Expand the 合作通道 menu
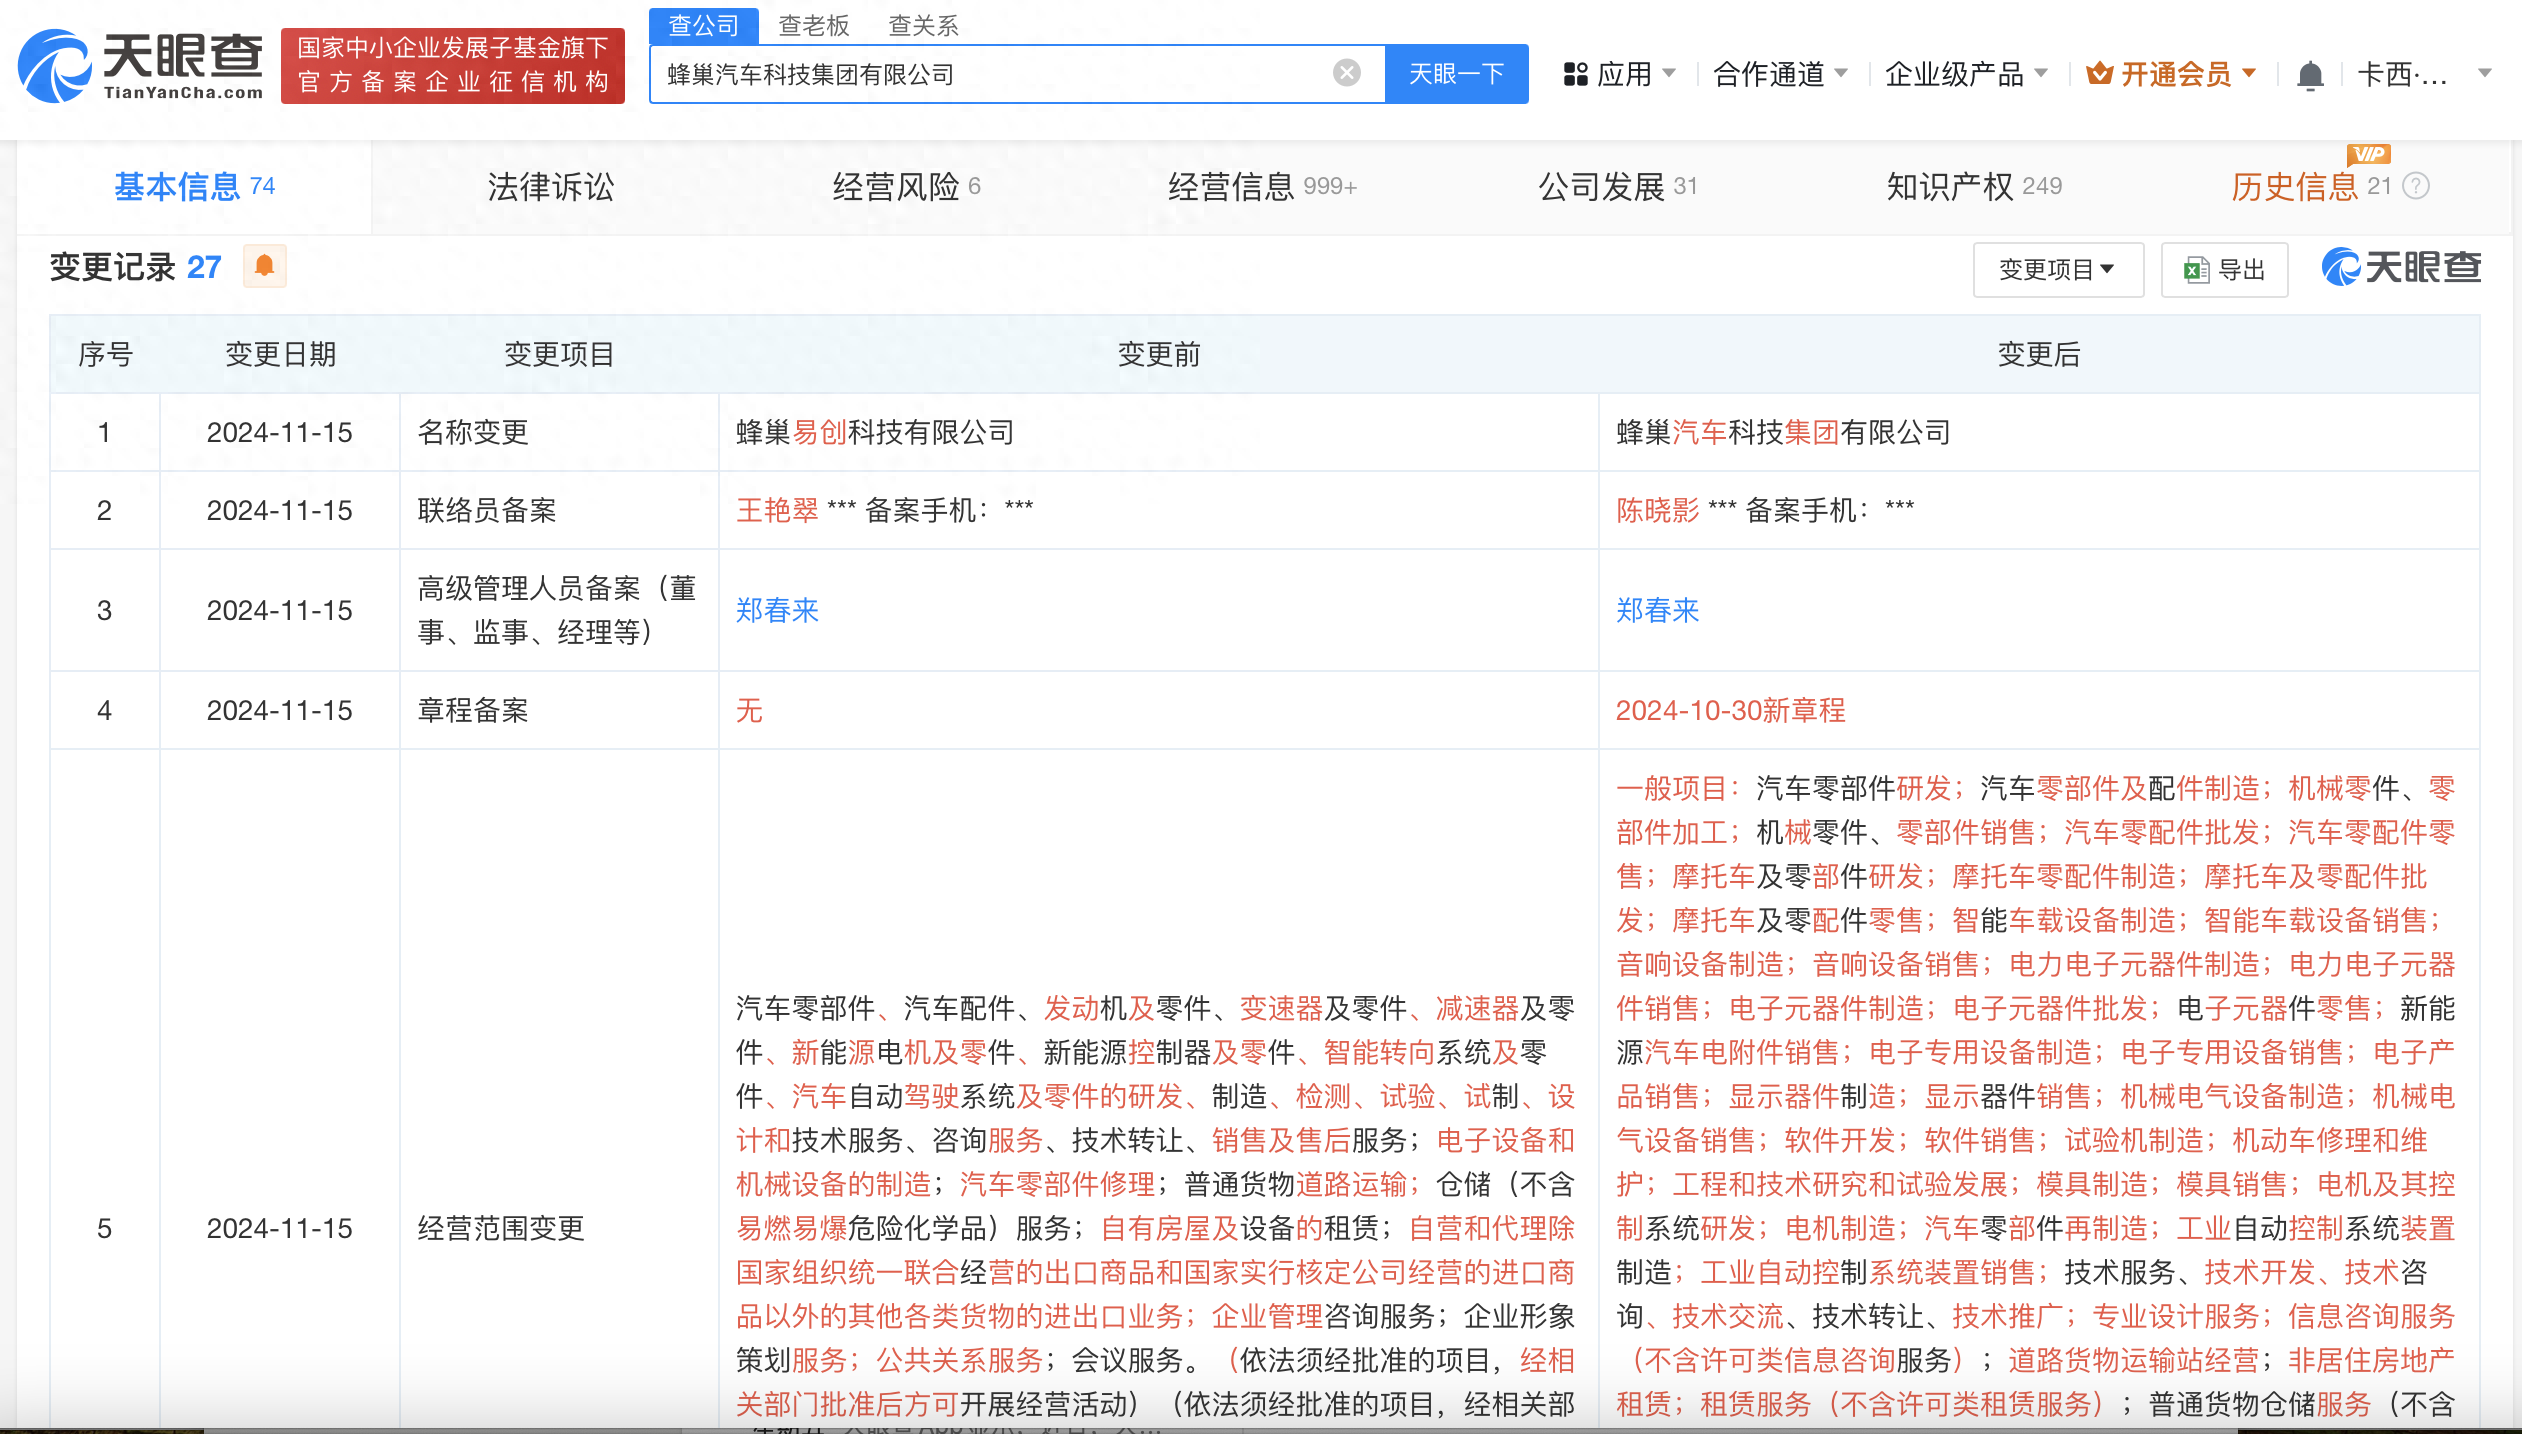Image resolution: width=2522 pixels, height=1434 pixels. [x=1780, y=74]
